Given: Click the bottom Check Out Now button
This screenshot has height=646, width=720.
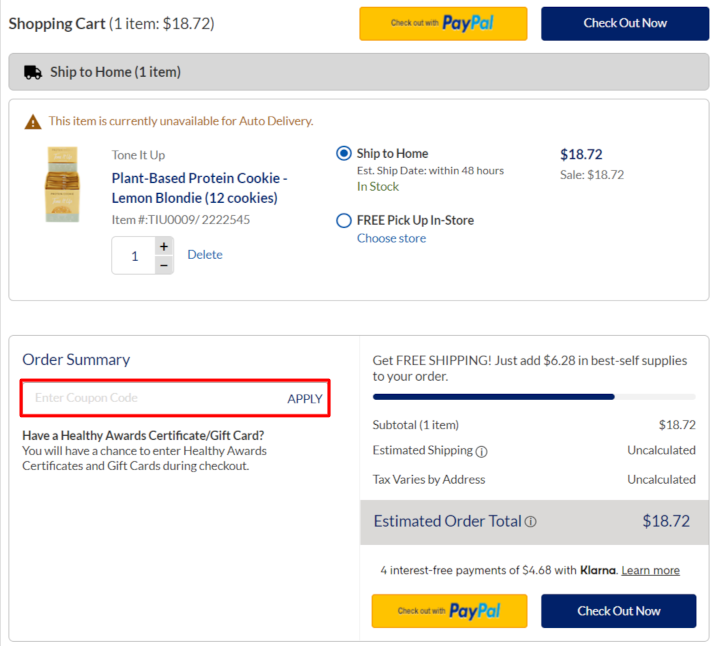Looking at the screenshot, I should click(618, 611).
